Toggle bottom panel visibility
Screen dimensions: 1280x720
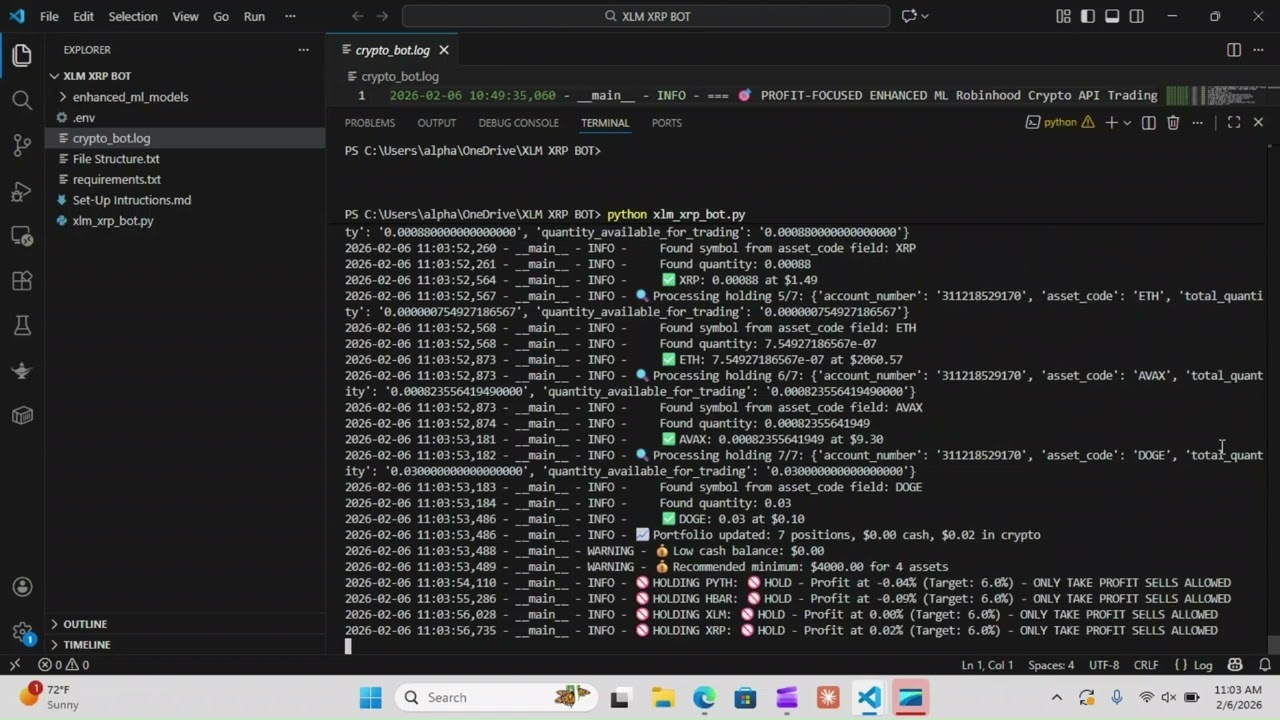1112,16
